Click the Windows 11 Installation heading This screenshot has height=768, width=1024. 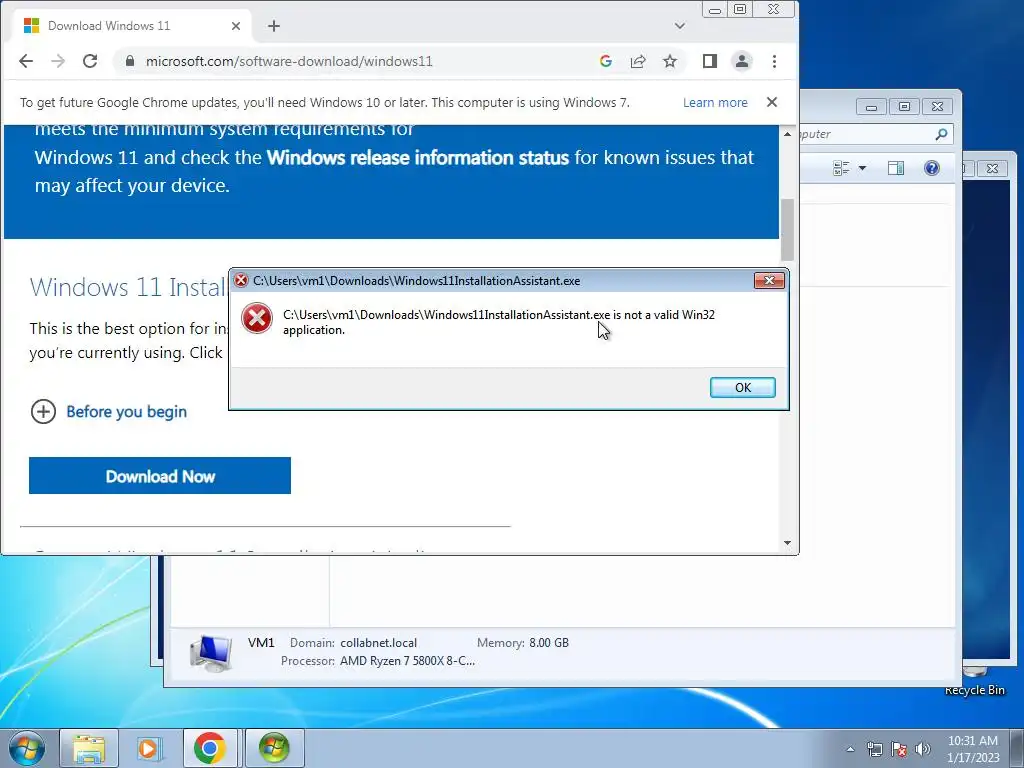click(128, 287)
